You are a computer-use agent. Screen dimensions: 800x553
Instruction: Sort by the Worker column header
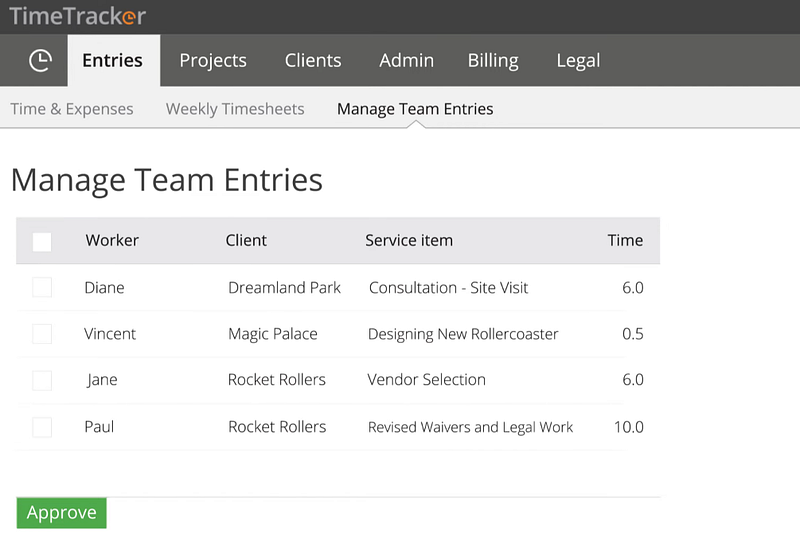pos(112,240)
